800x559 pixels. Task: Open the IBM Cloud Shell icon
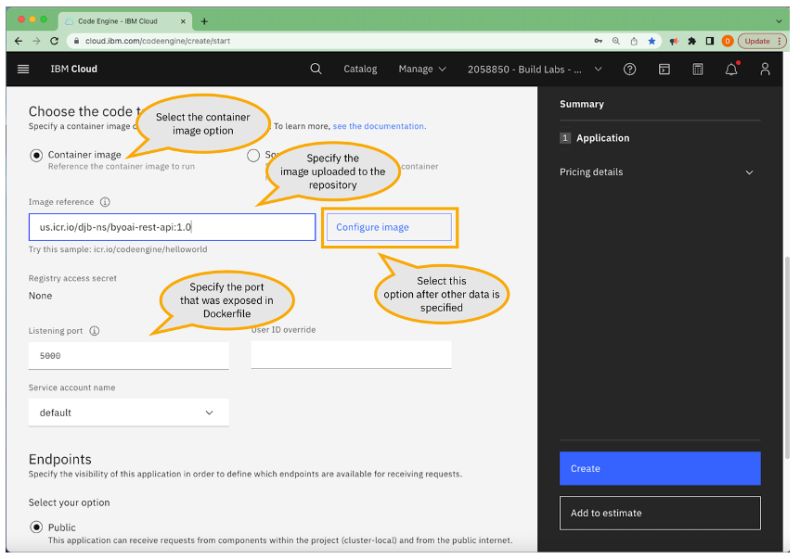click(664, 69)
